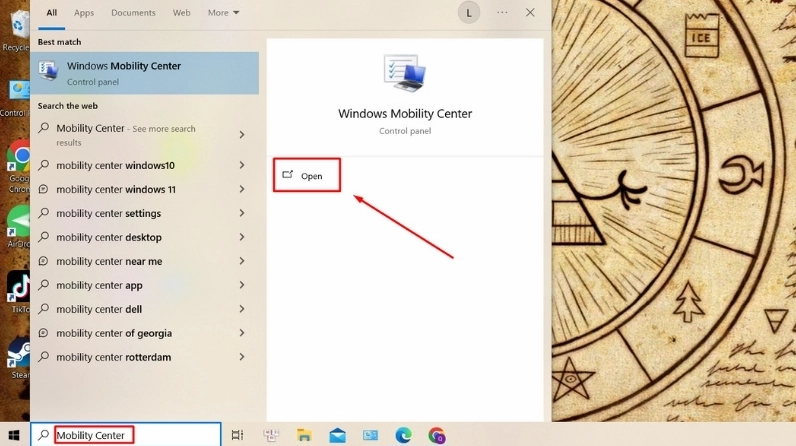
Task: Open the Chrome icon on the taskbar
Action: (437, 435)
